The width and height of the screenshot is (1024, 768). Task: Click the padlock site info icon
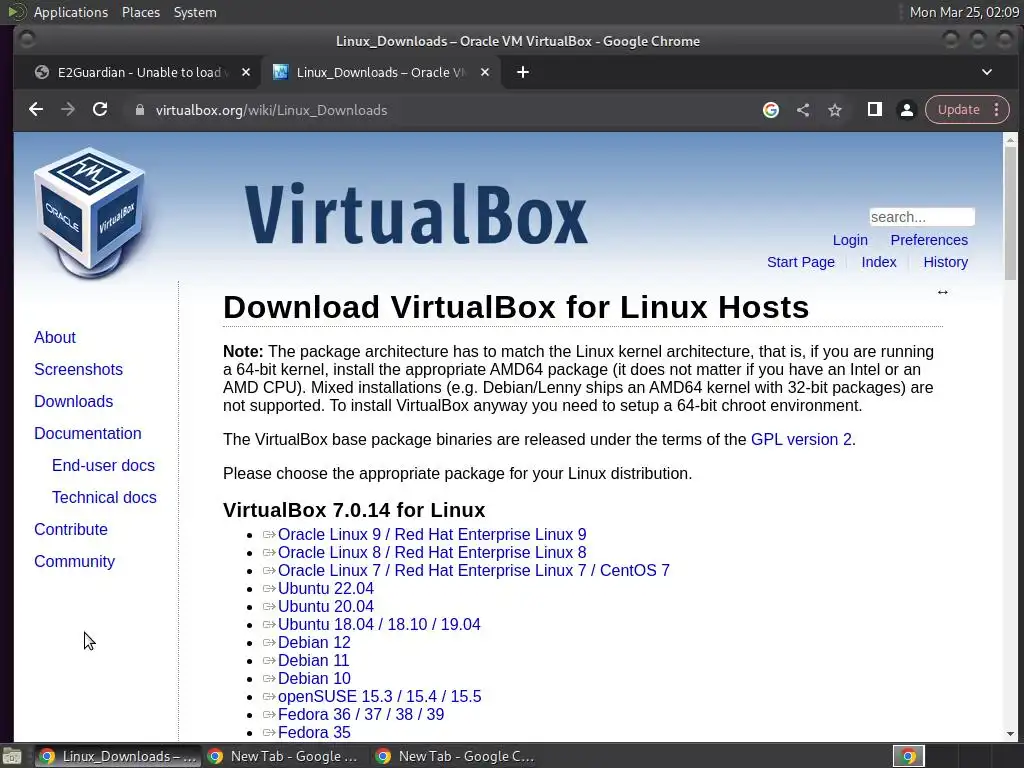[x=140, y=110]
